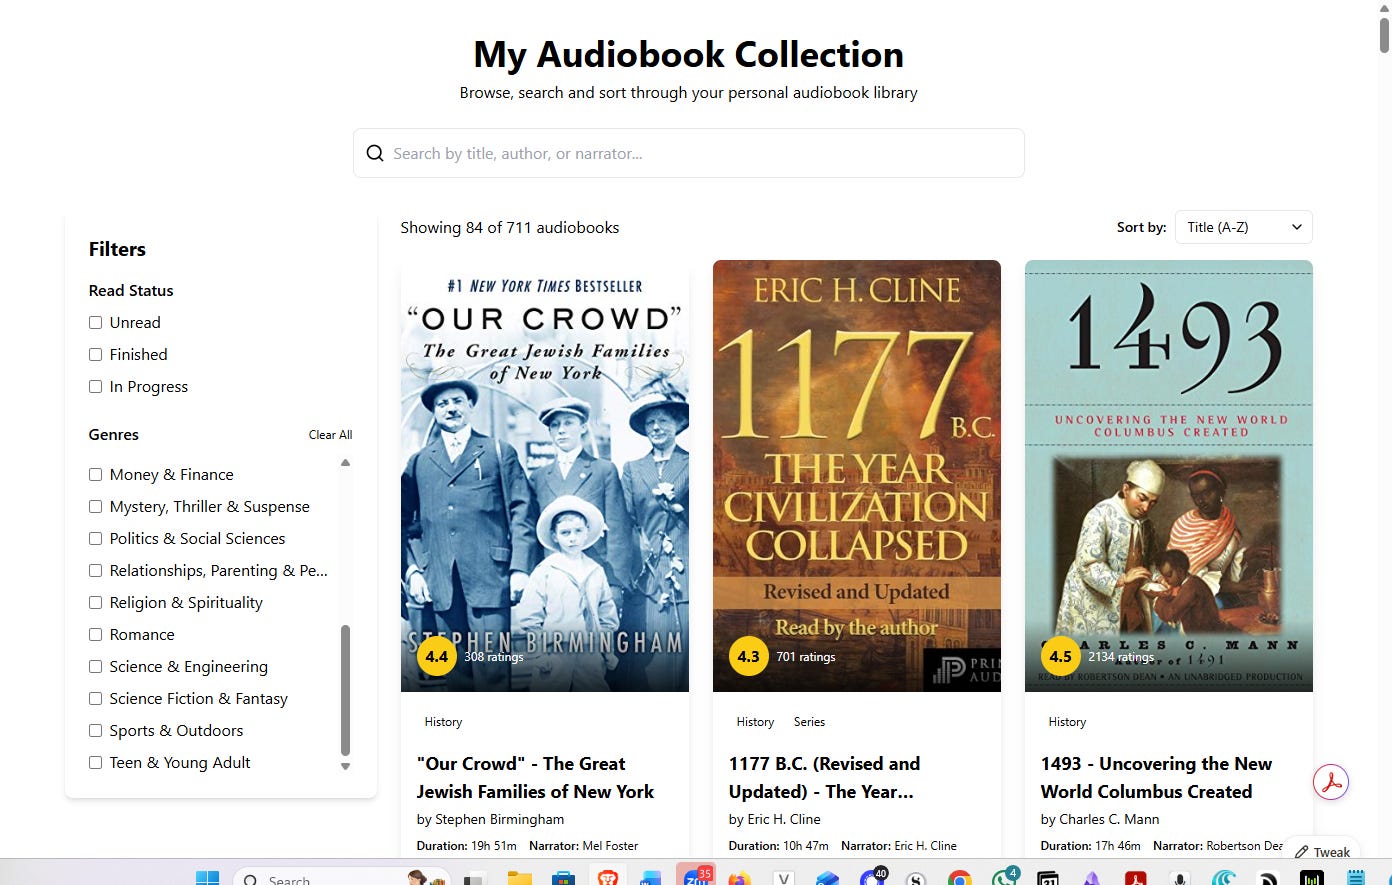Click the Series tag under 1177 B.C.
This screenshot has width=1392, height=885.
pos(809,722)
